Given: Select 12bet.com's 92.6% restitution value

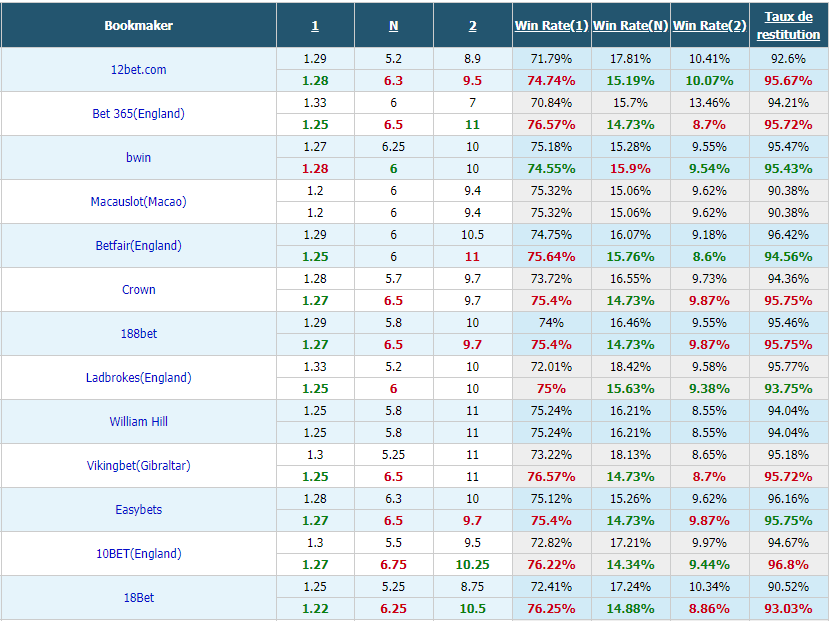Looking at the screenshot, I should [x=788, y=59].
